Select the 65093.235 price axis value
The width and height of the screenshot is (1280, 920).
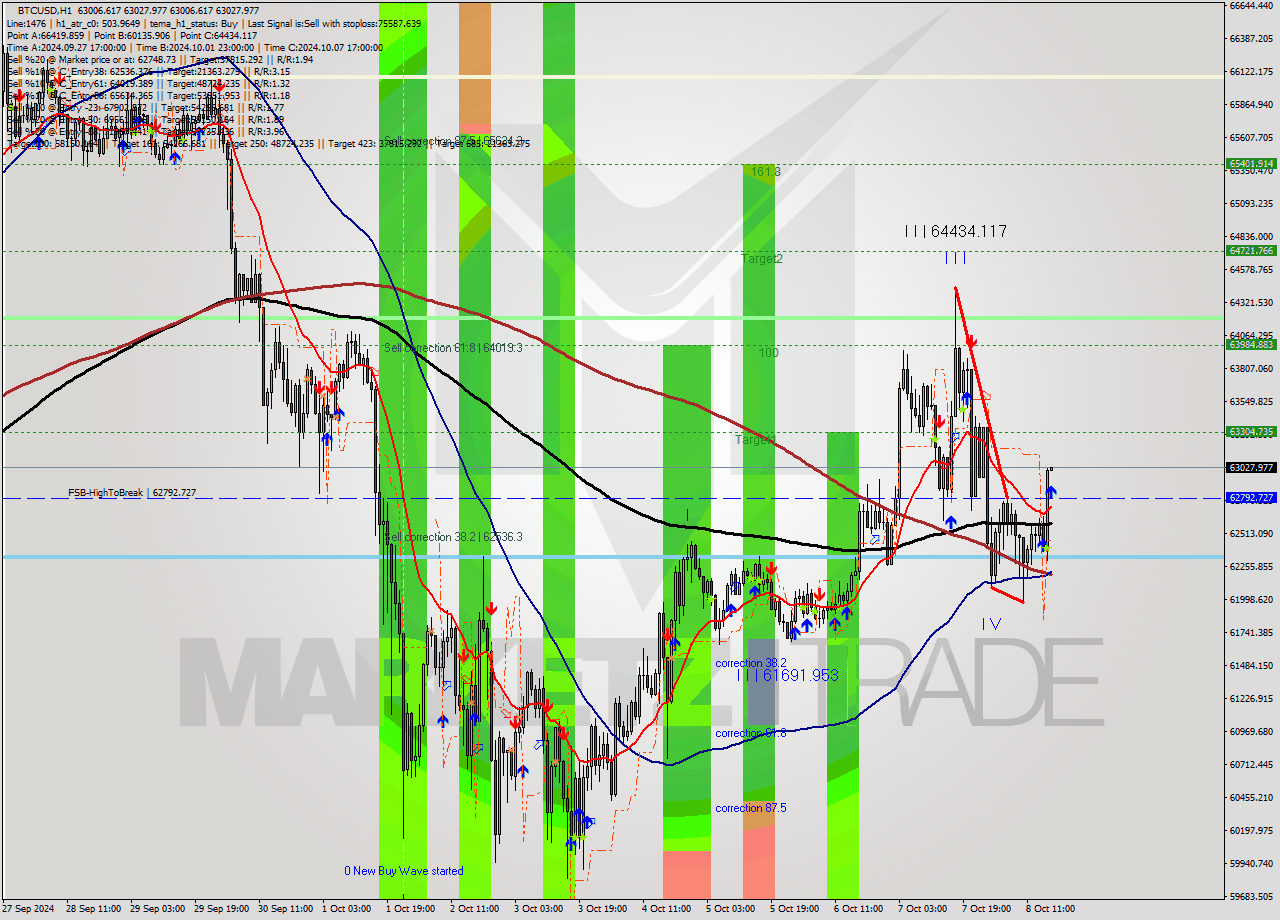[1251, 204]
